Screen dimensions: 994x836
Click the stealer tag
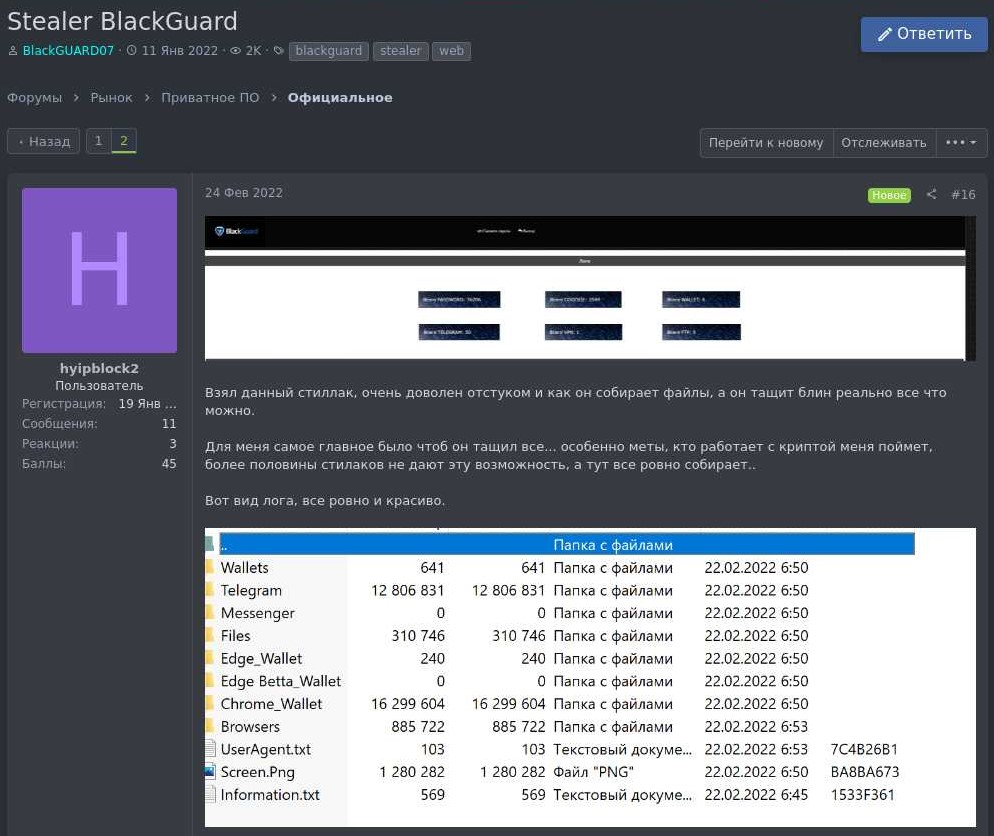pos(400,50)
